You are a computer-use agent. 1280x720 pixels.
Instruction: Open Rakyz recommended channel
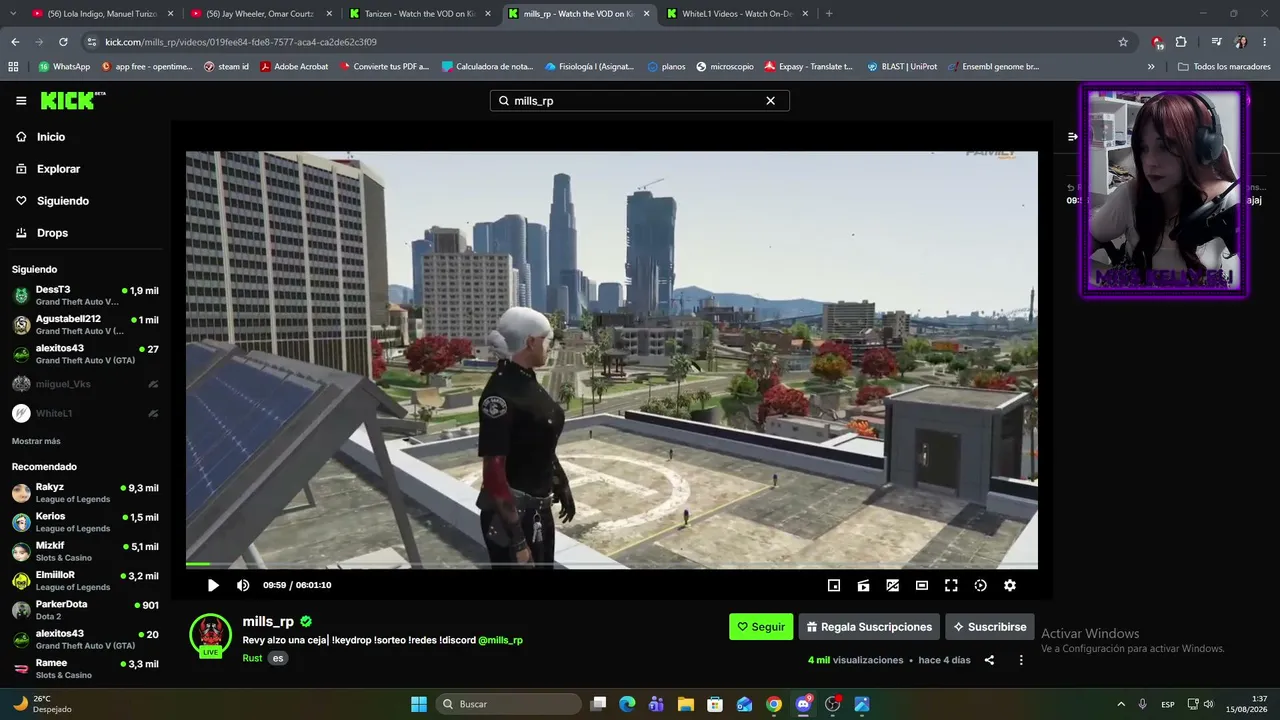[x=85, y=493]
